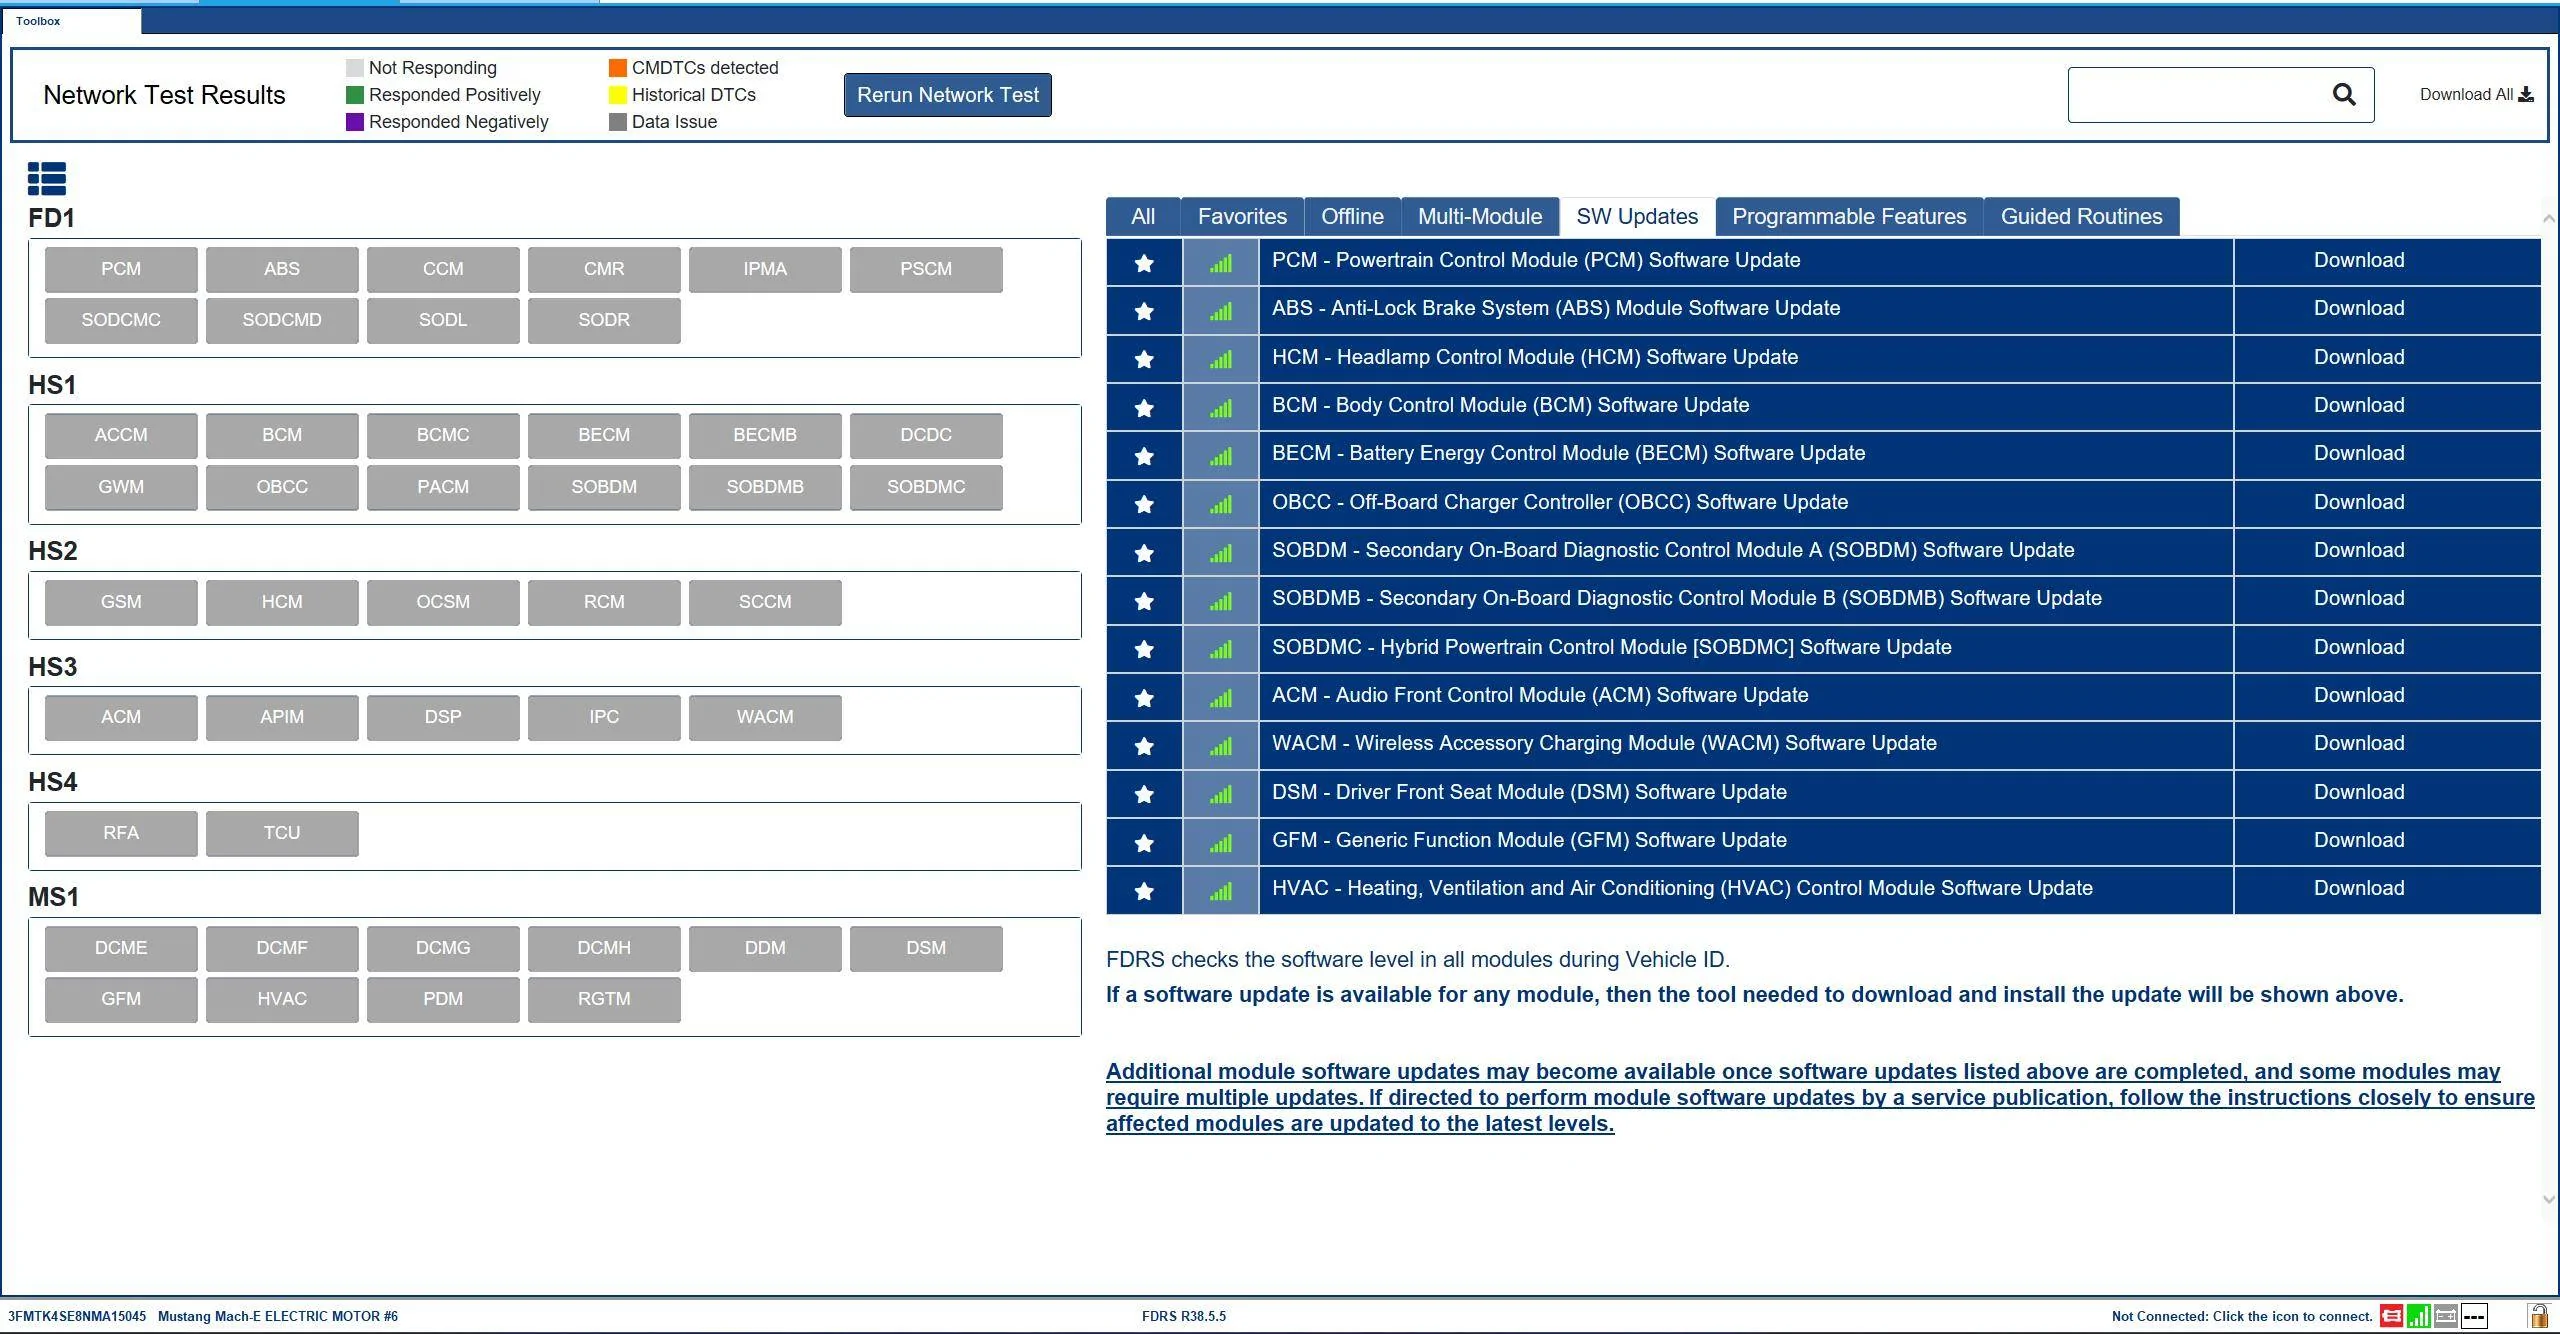The height and width of the screenshot is (1334, 2560).
Task: Star the HVAC Control Module update
Action: (1144, 891)
